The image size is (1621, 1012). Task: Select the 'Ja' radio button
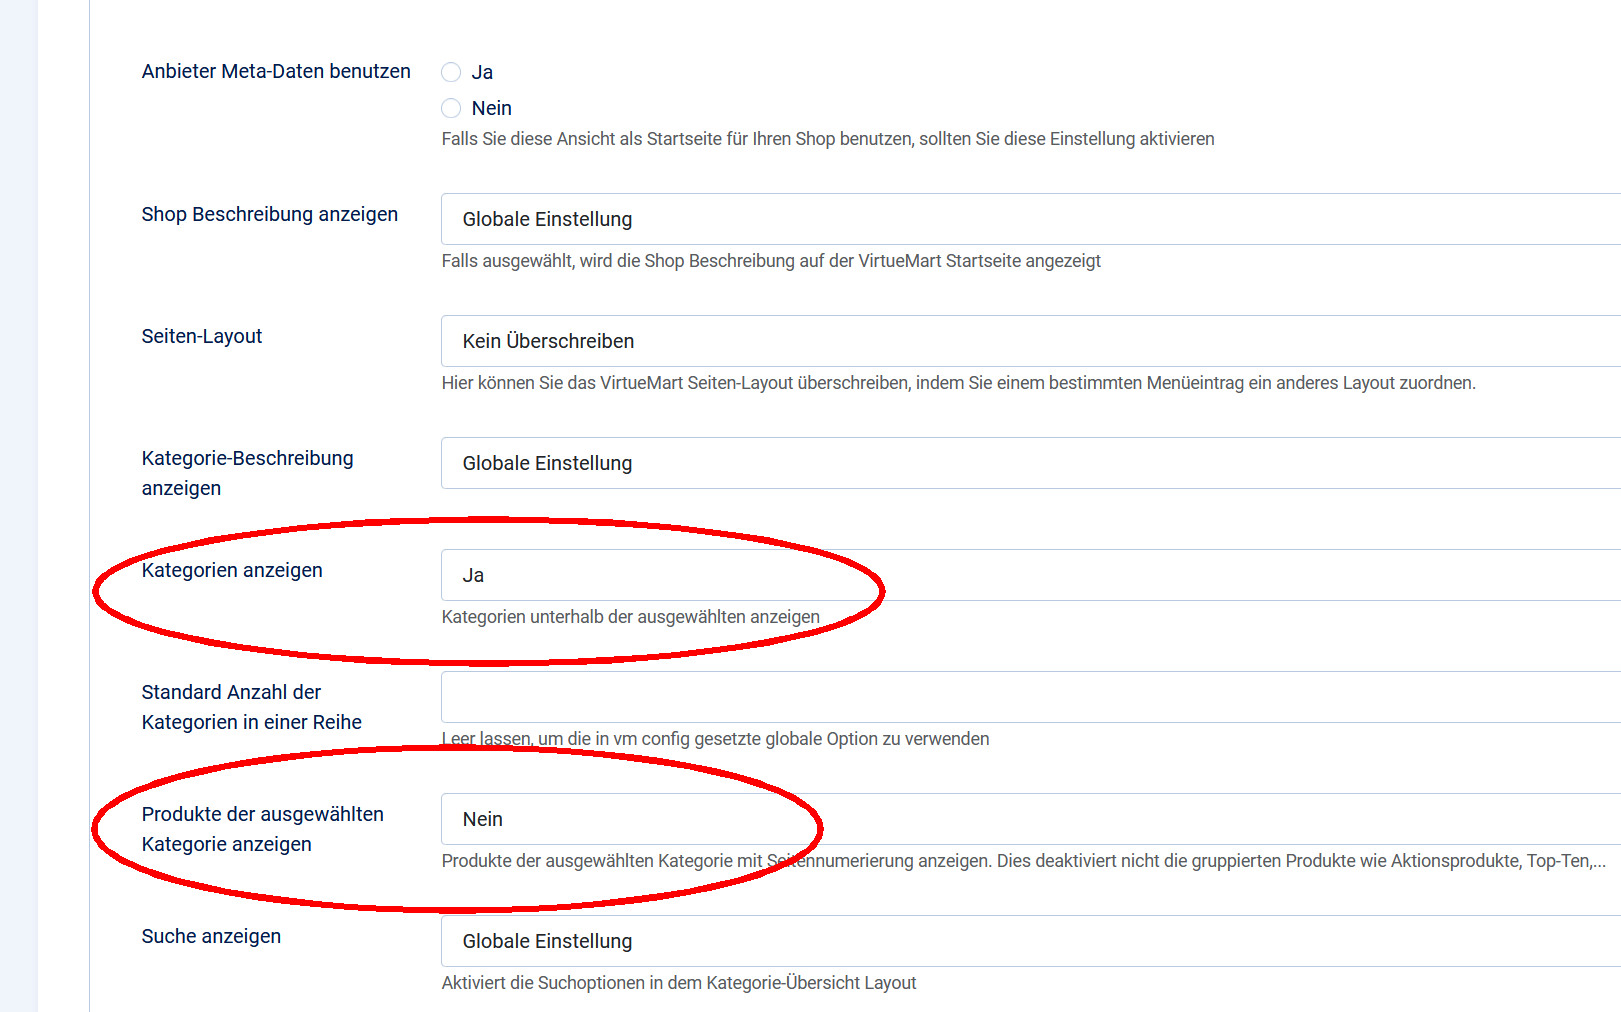[x=451, y=72]
